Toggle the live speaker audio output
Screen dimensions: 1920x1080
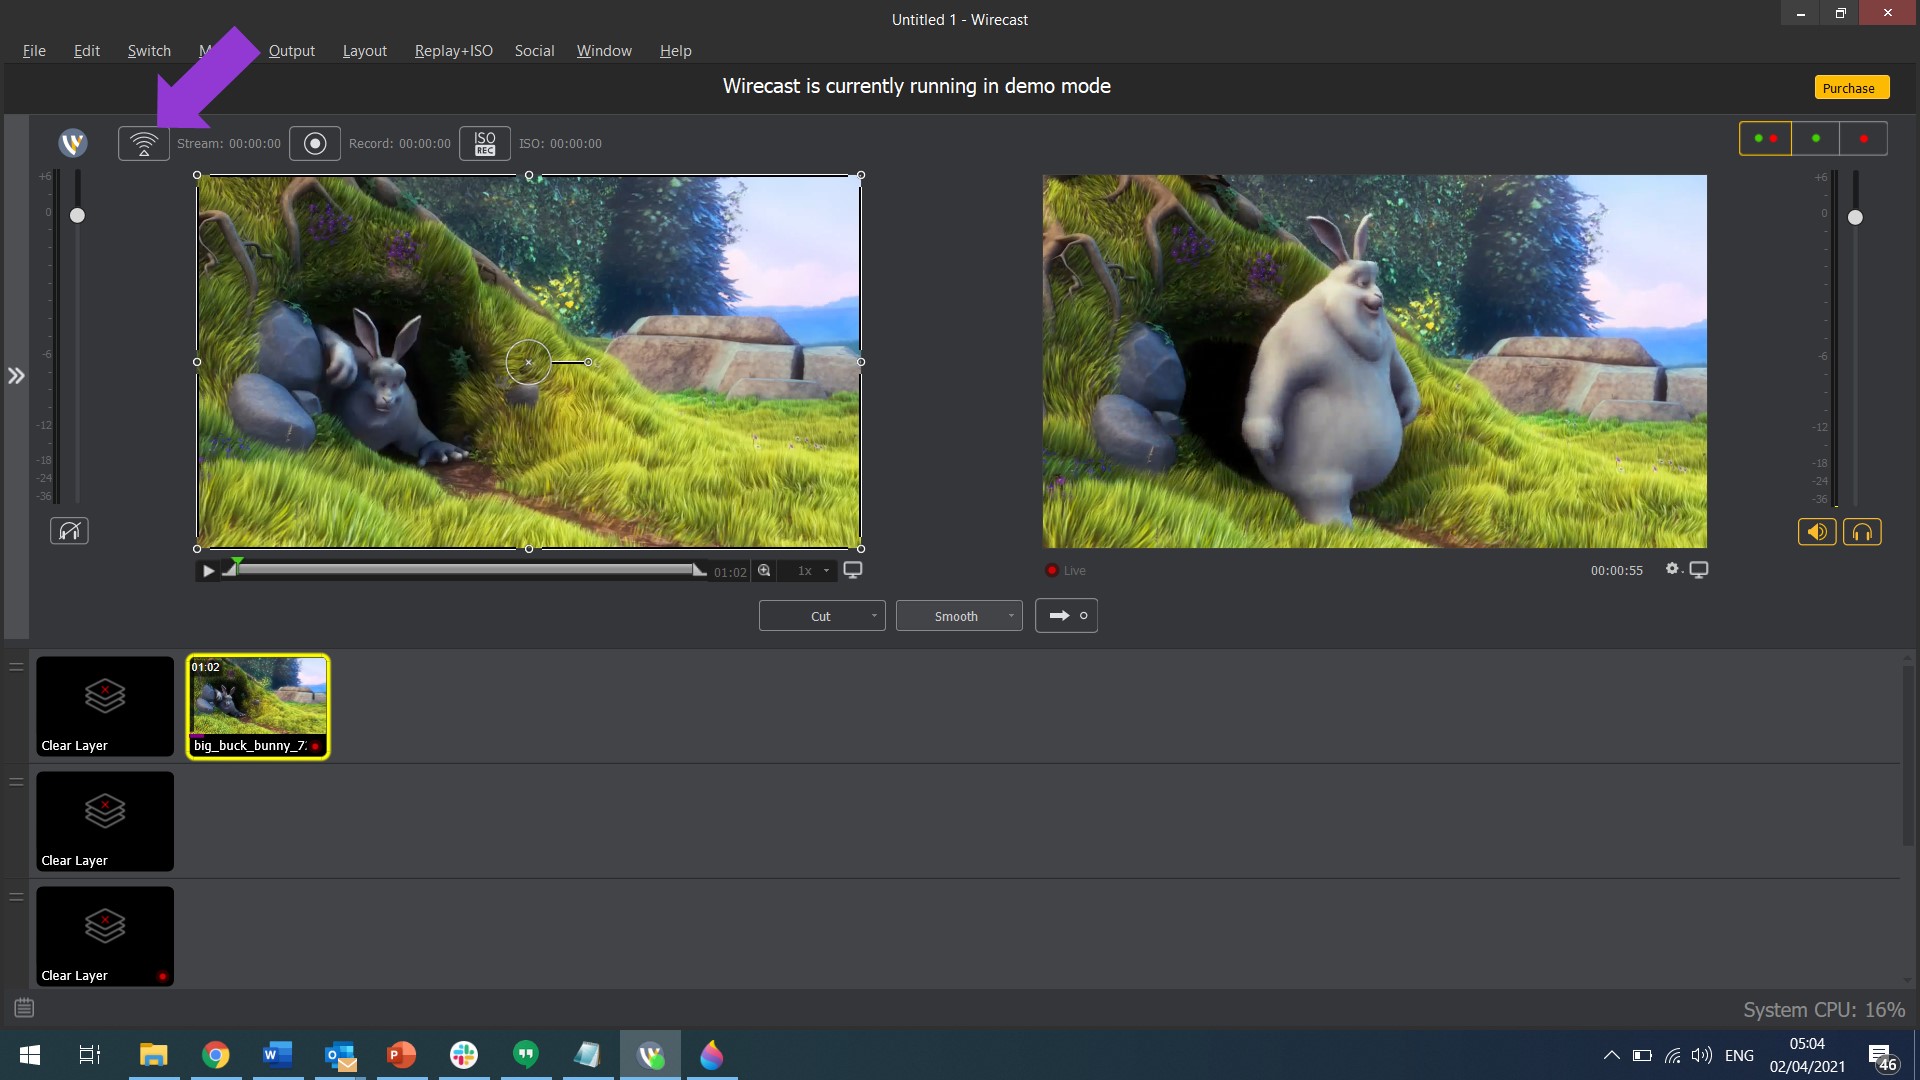[x=1817, y=532]
